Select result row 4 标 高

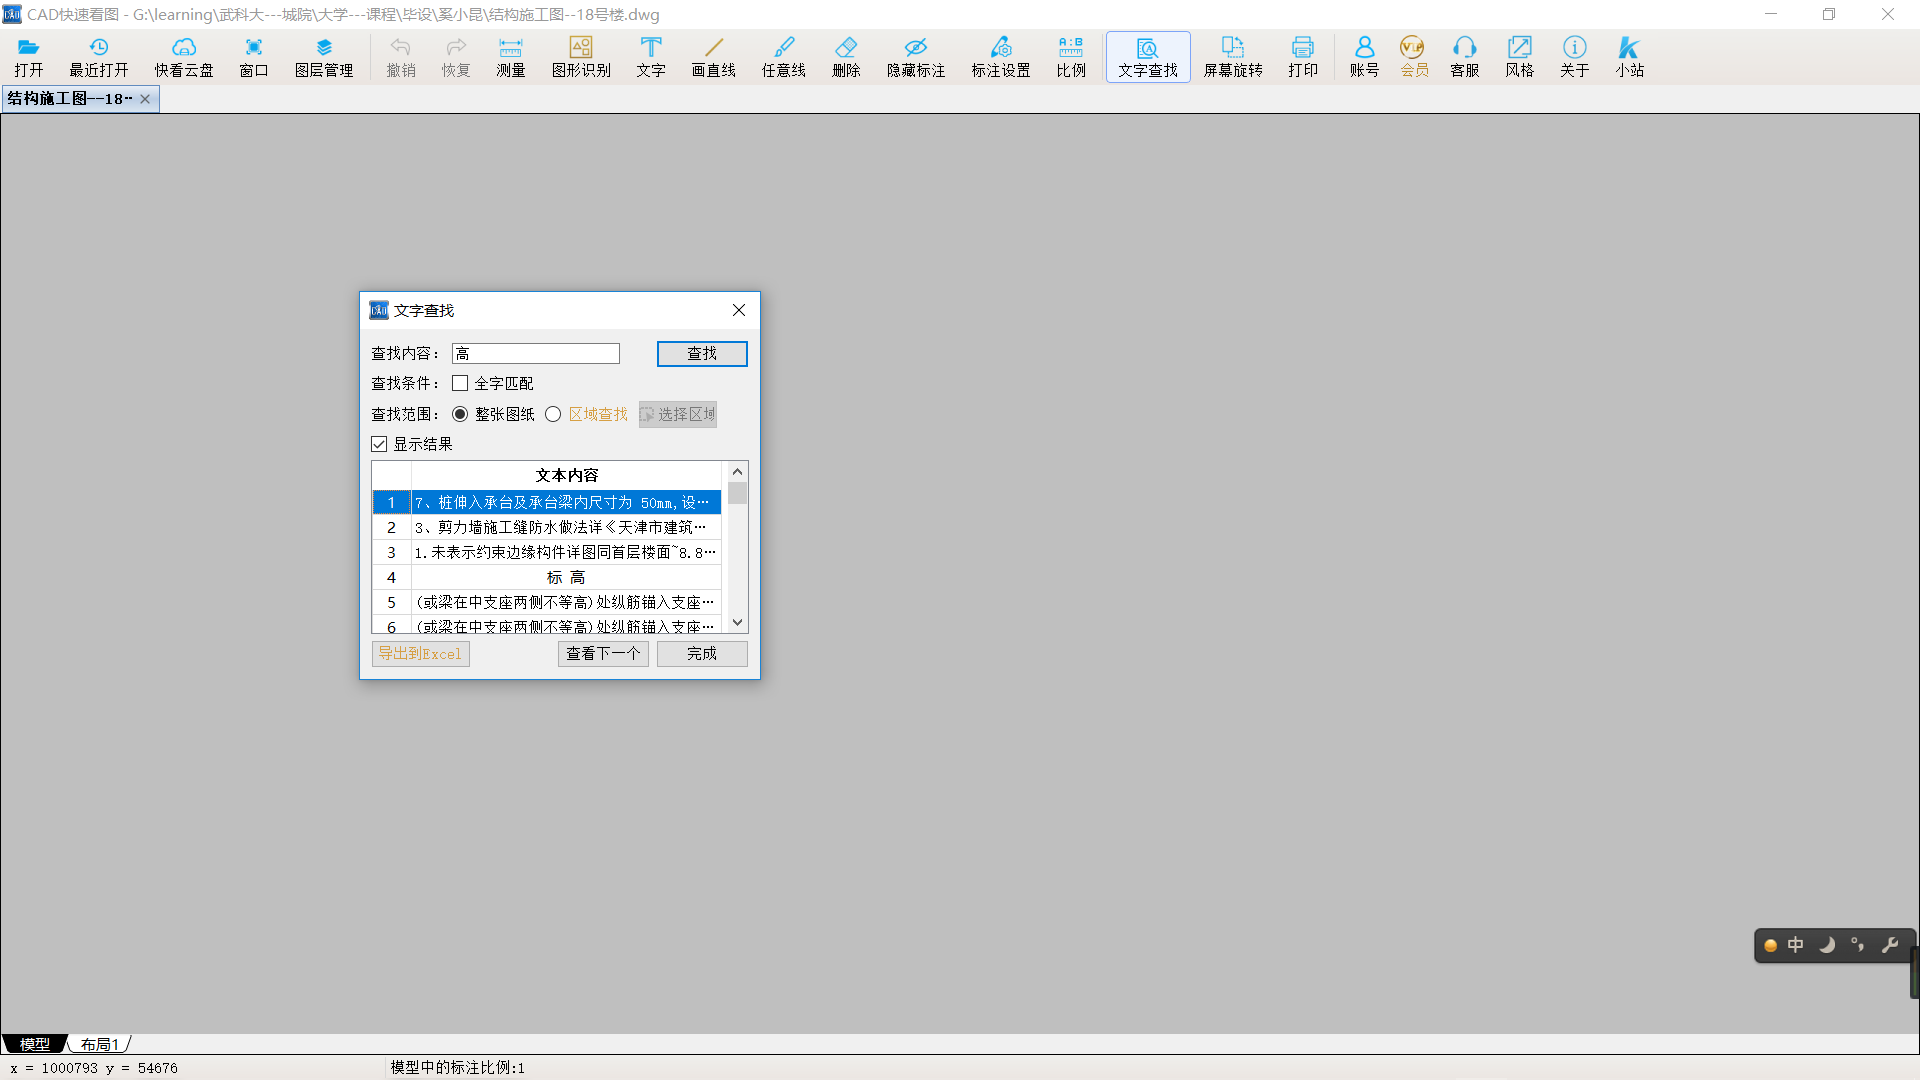click(547, 577)
